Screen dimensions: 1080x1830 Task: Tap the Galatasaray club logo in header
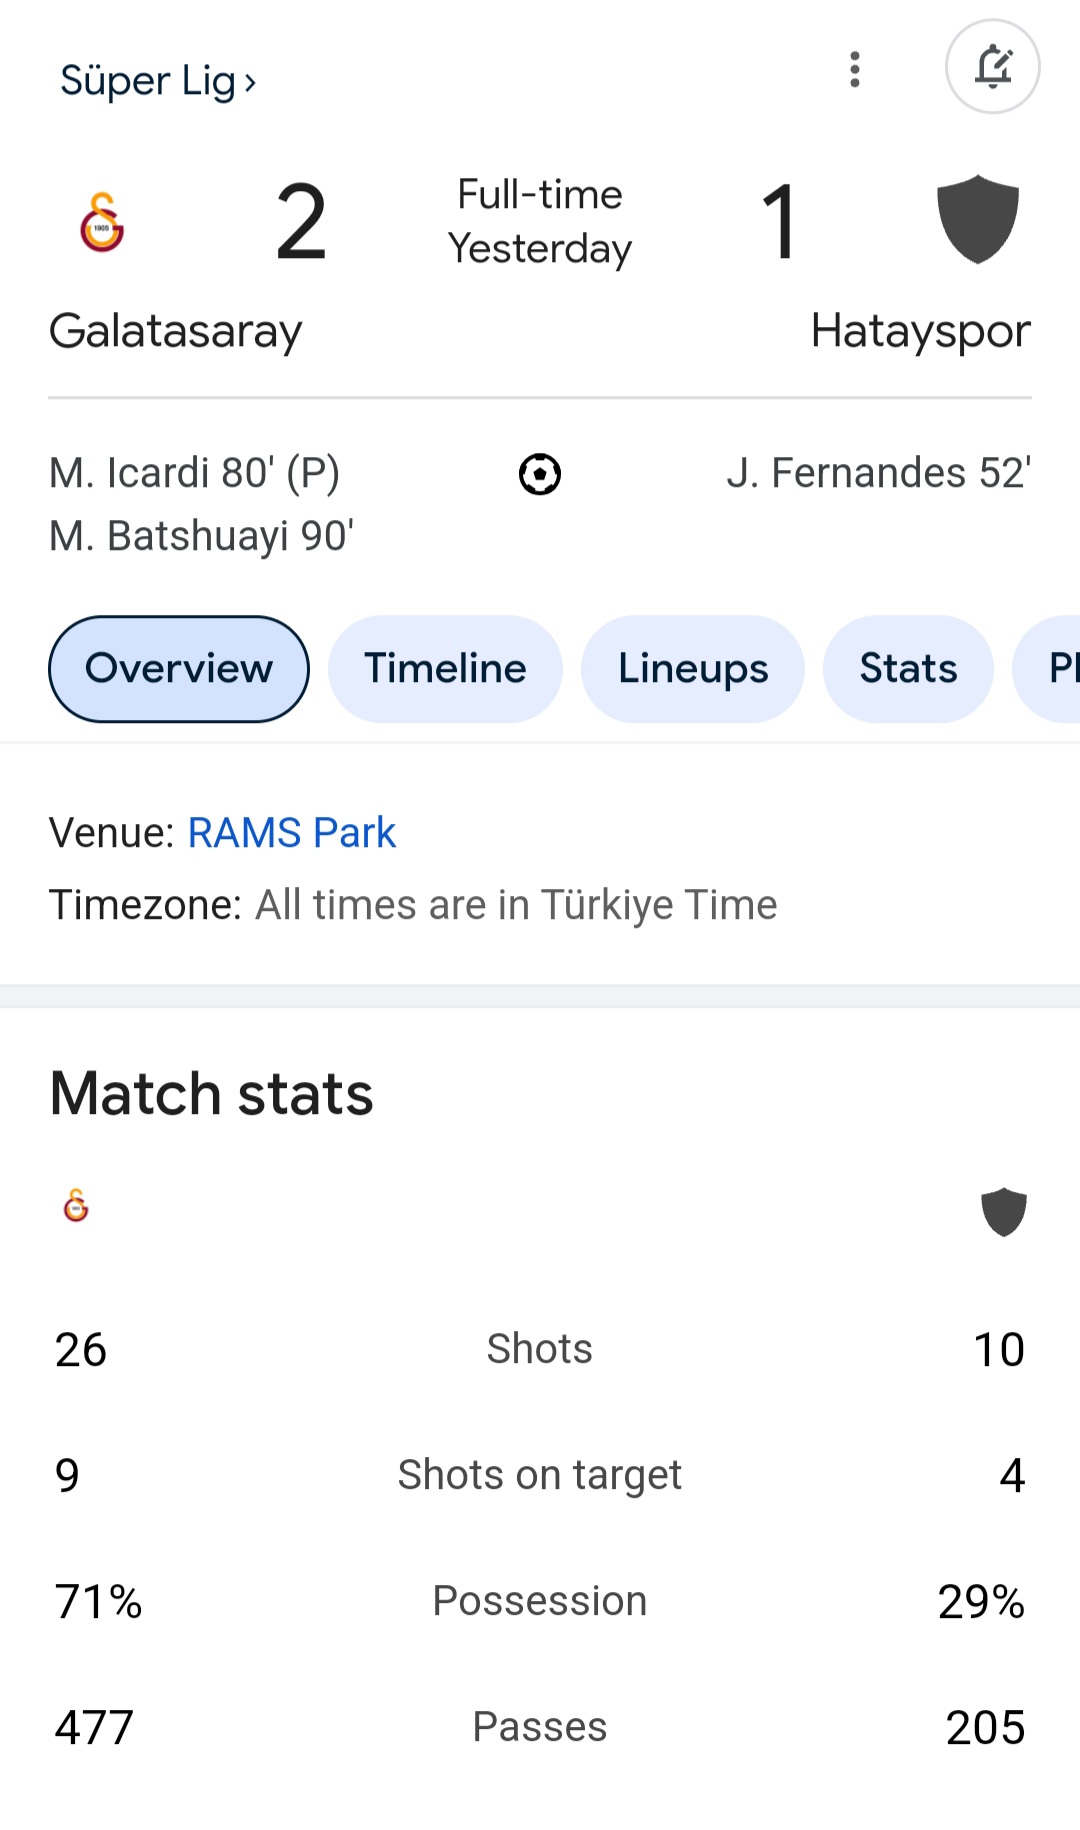[x=102, y=222]
